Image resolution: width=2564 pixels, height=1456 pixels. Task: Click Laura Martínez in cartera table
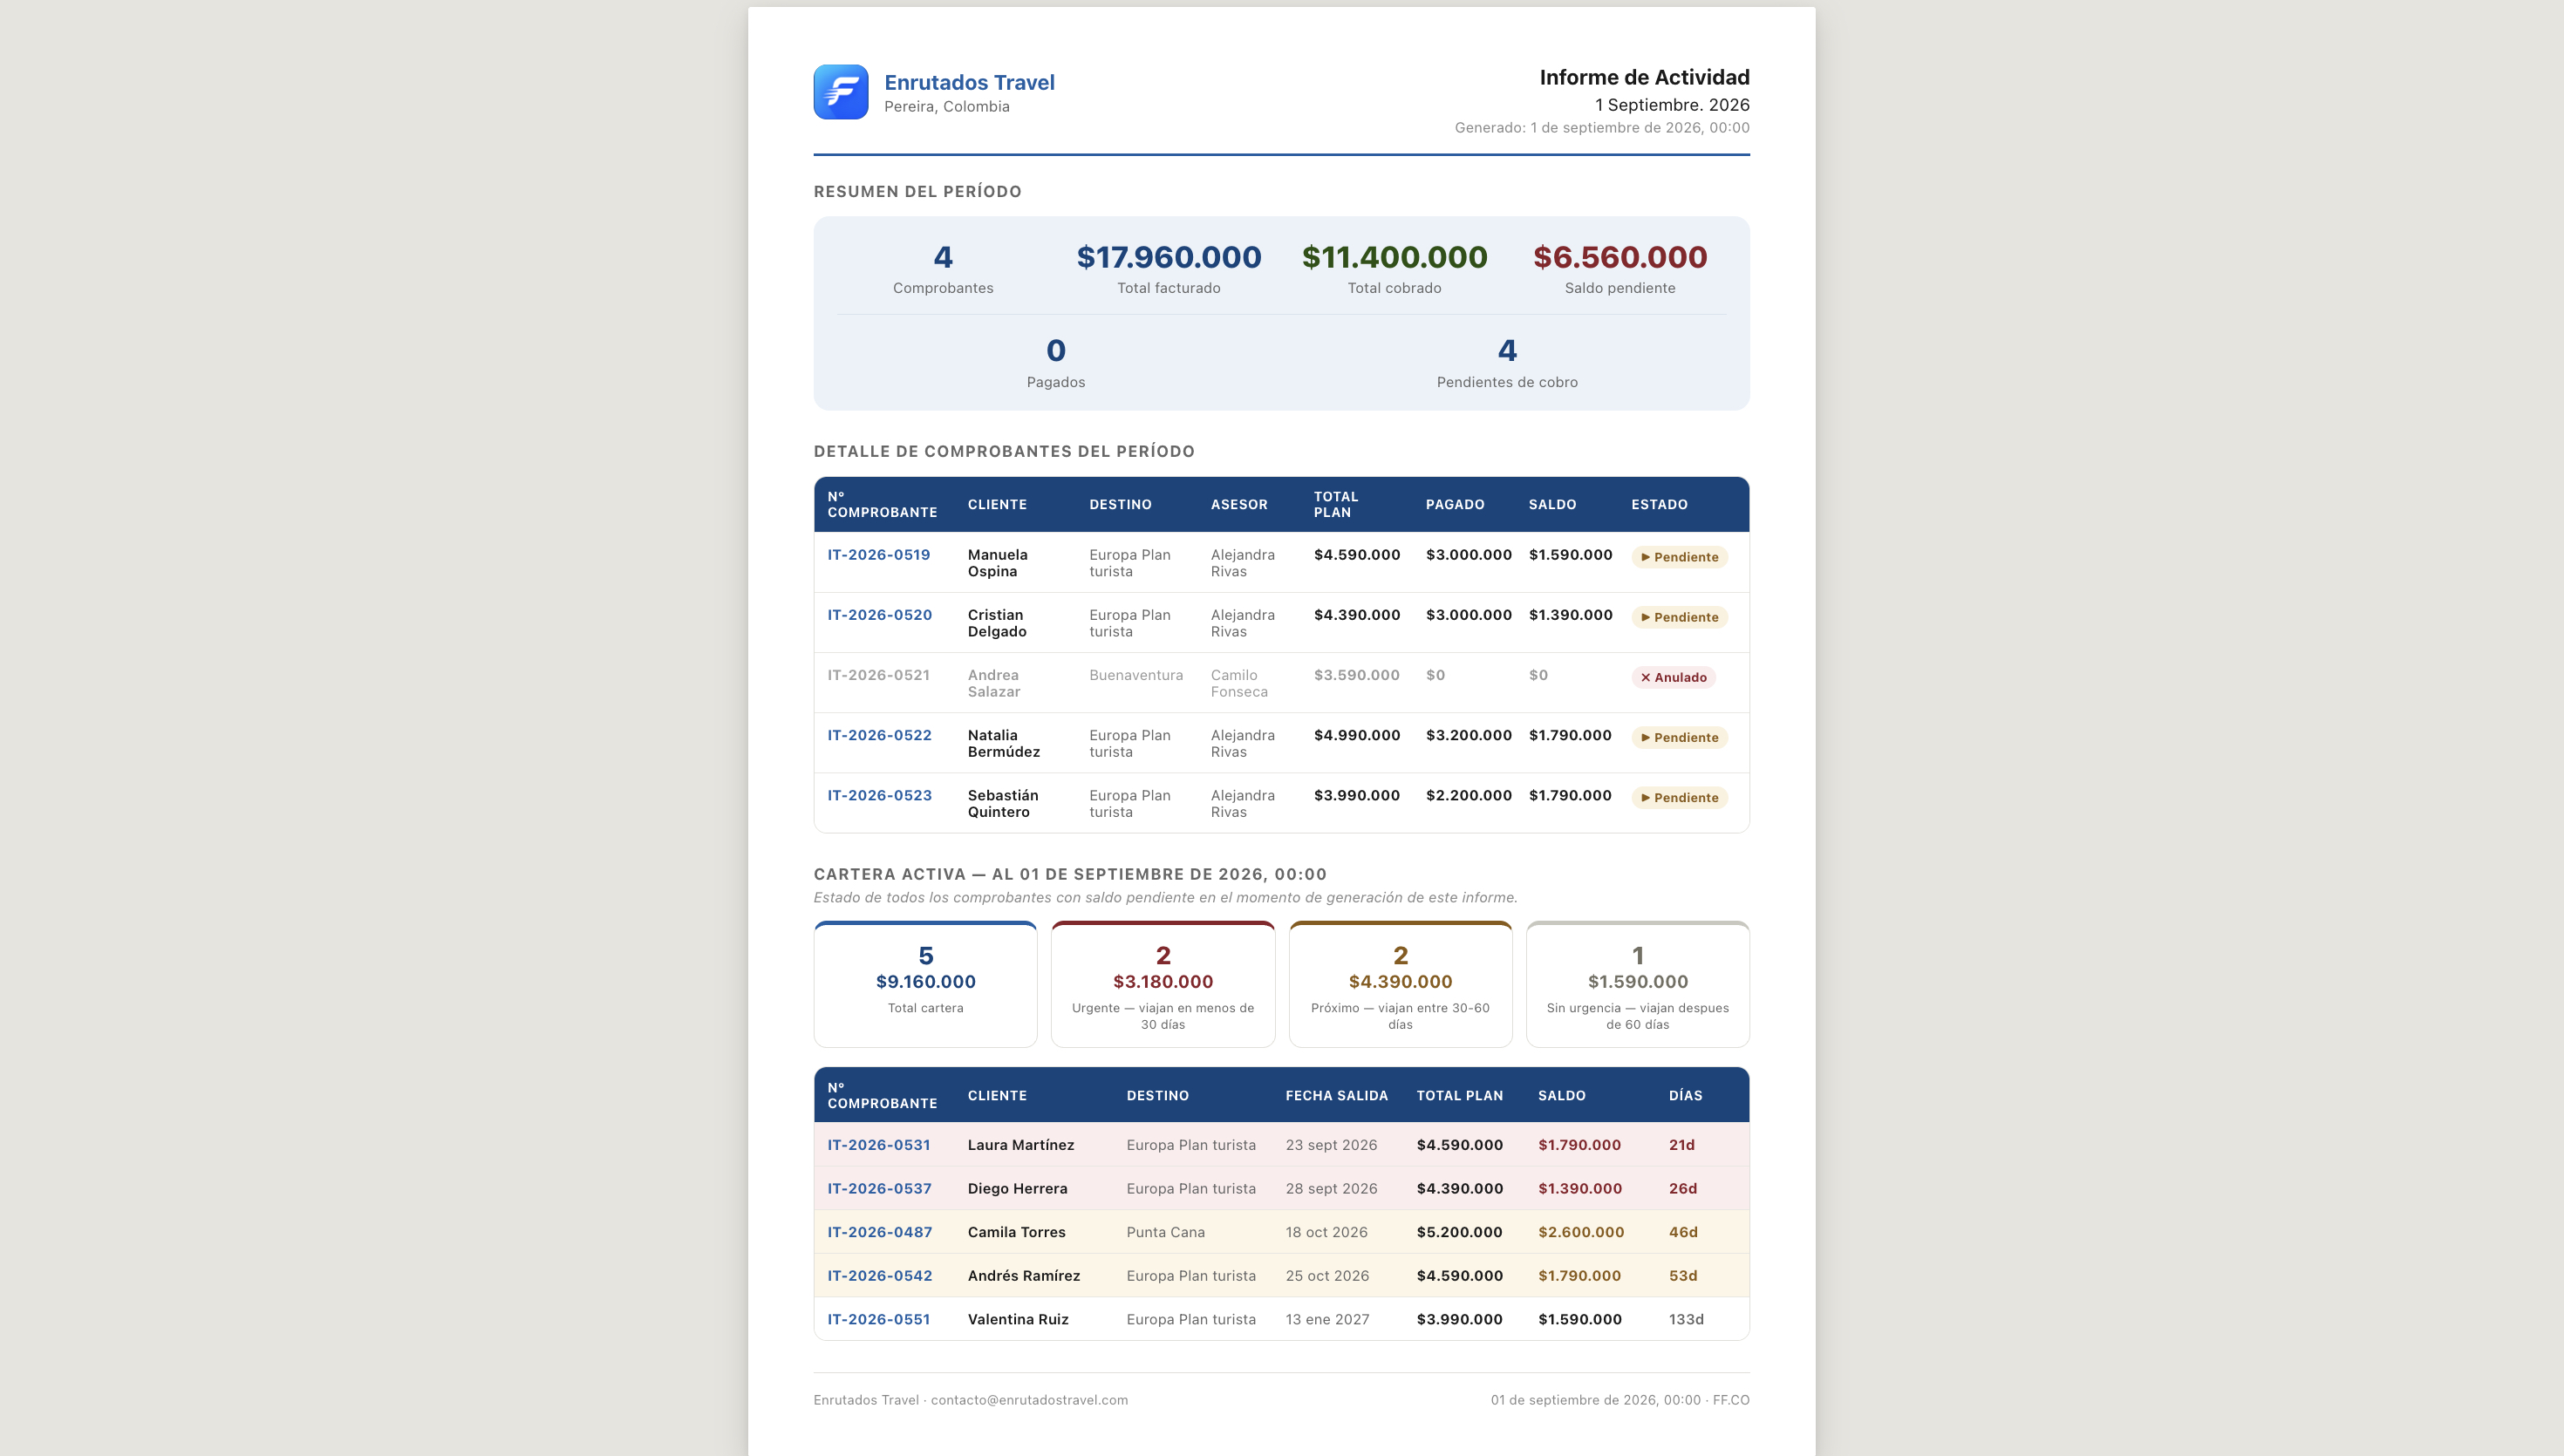[x=1020, y=1145]
